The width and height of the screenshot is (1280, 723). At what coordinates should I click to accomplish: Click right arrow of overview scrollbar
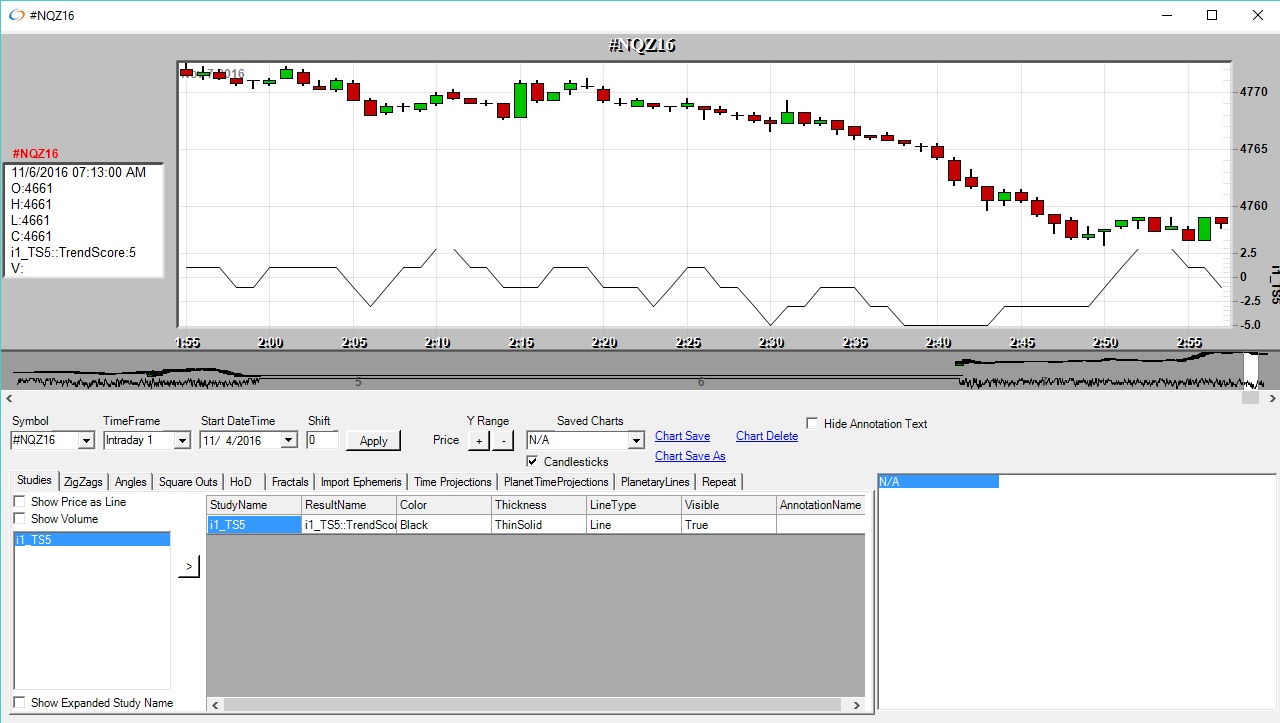1272,398
